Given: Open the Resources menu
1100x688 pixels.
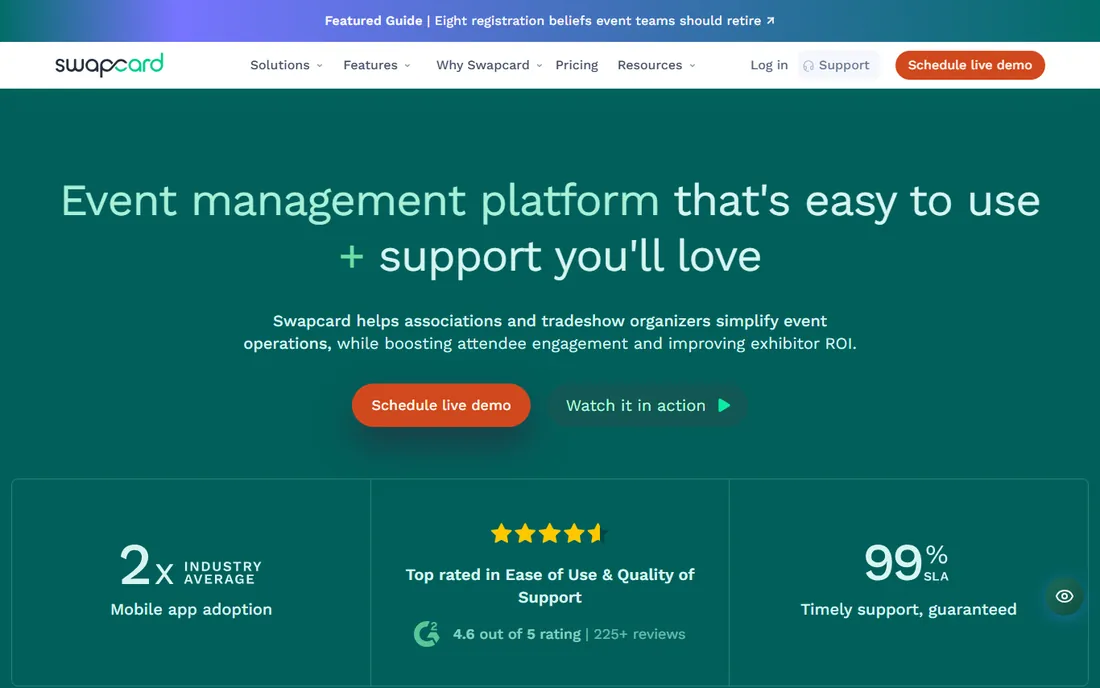Looking at the screenshot, I should [656, 65].
